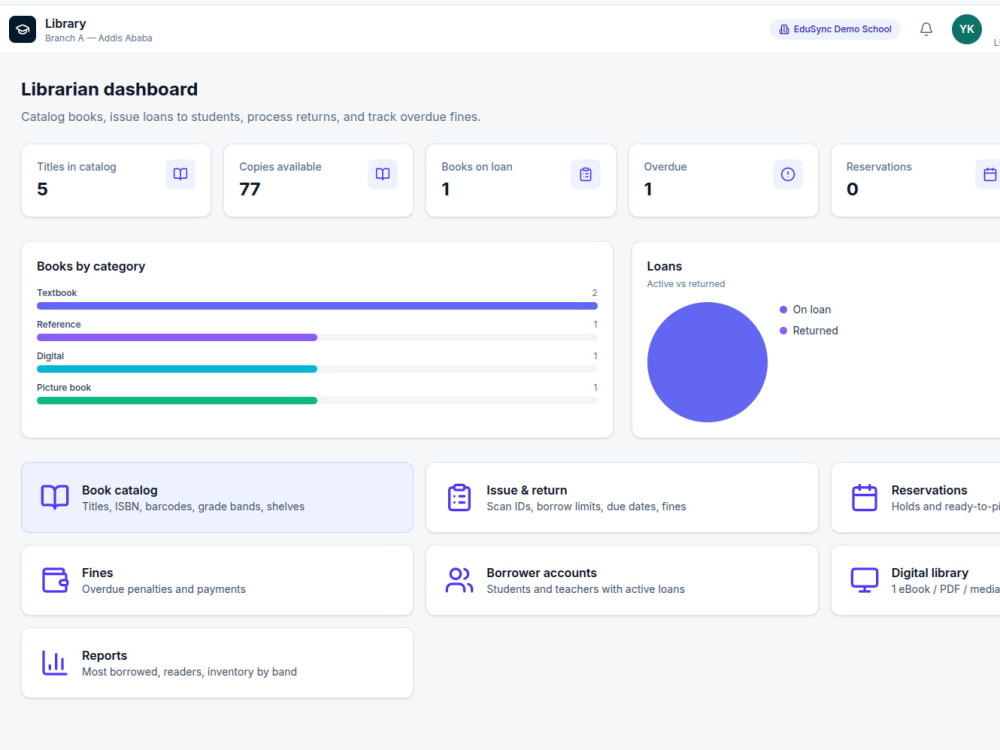Open the notifications bell
Viewport: 1000px width, 750px height.
coord(926,29)
